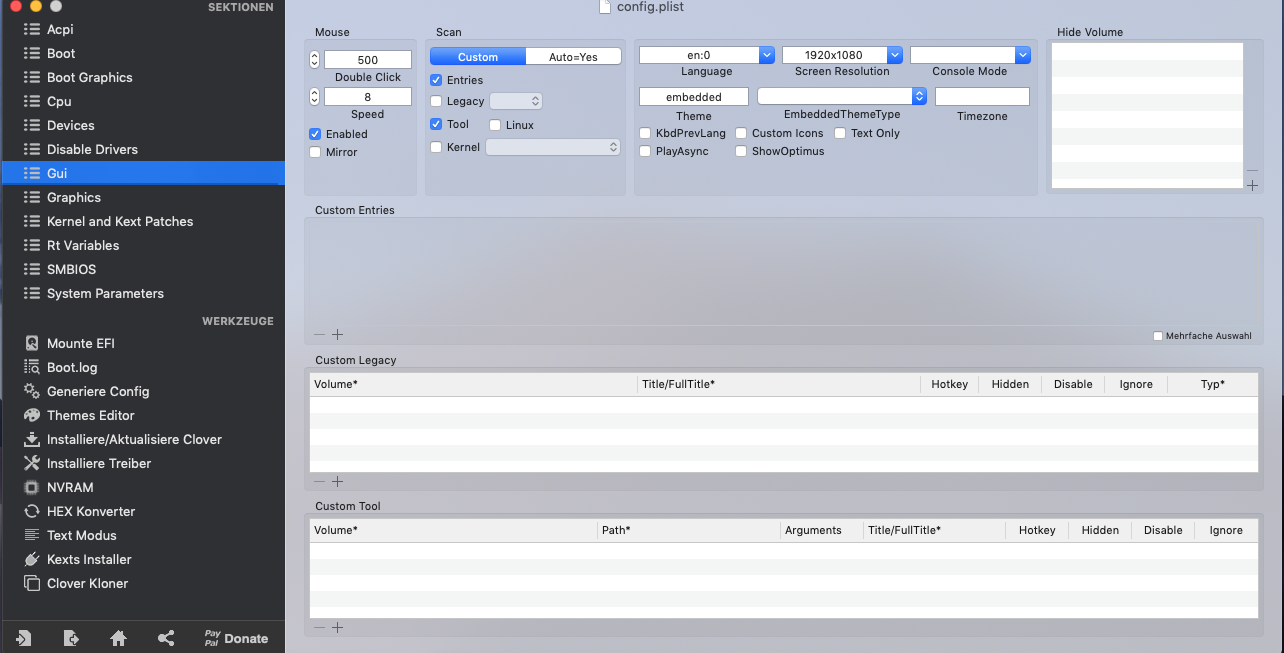
Task: Enable Scan Kernel checkbox
Action: (436, 147)
